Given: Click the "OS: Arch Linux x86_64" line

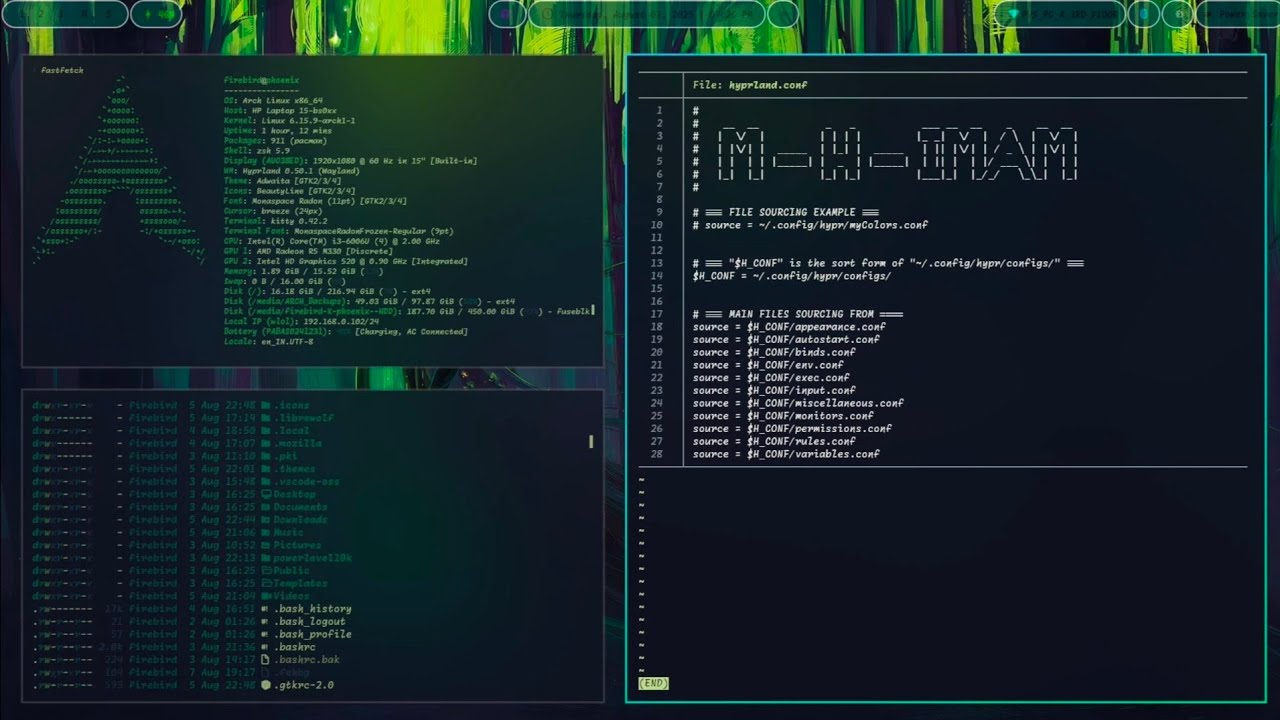Looking at the screenshot, I should pyautogui.click(x=273, y=101).
